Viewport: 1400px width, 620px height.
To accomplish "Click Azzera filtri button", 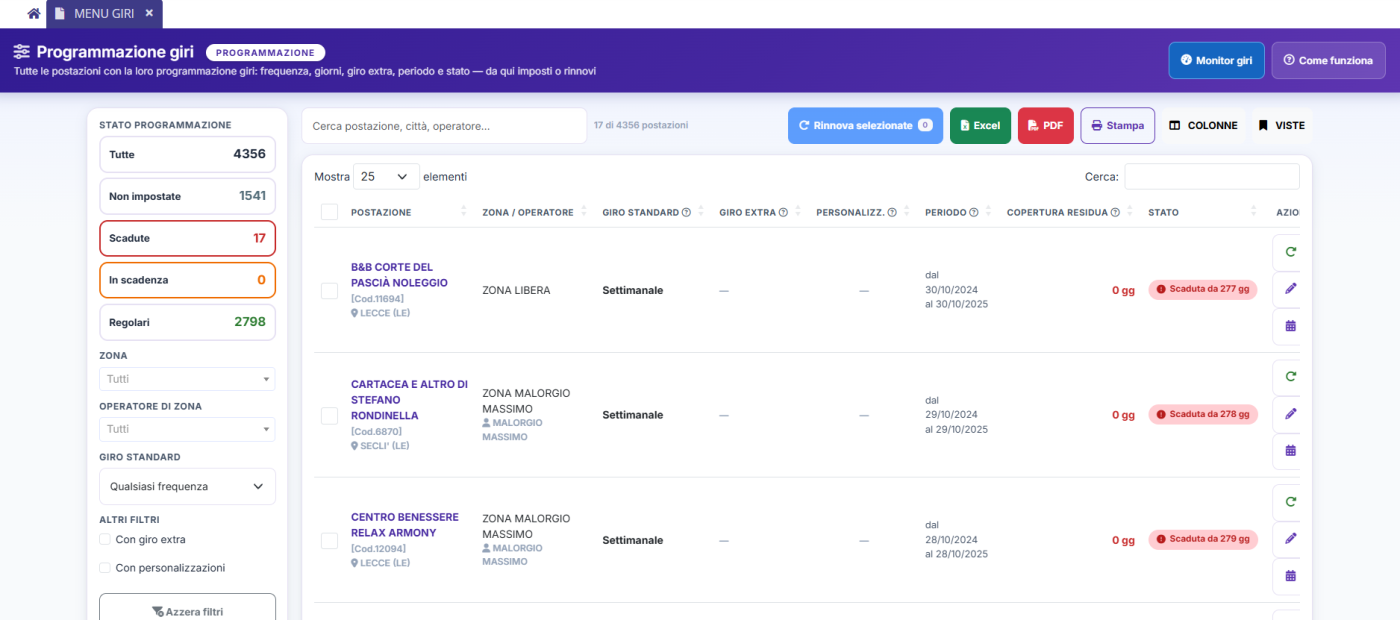I will point(187,610).
